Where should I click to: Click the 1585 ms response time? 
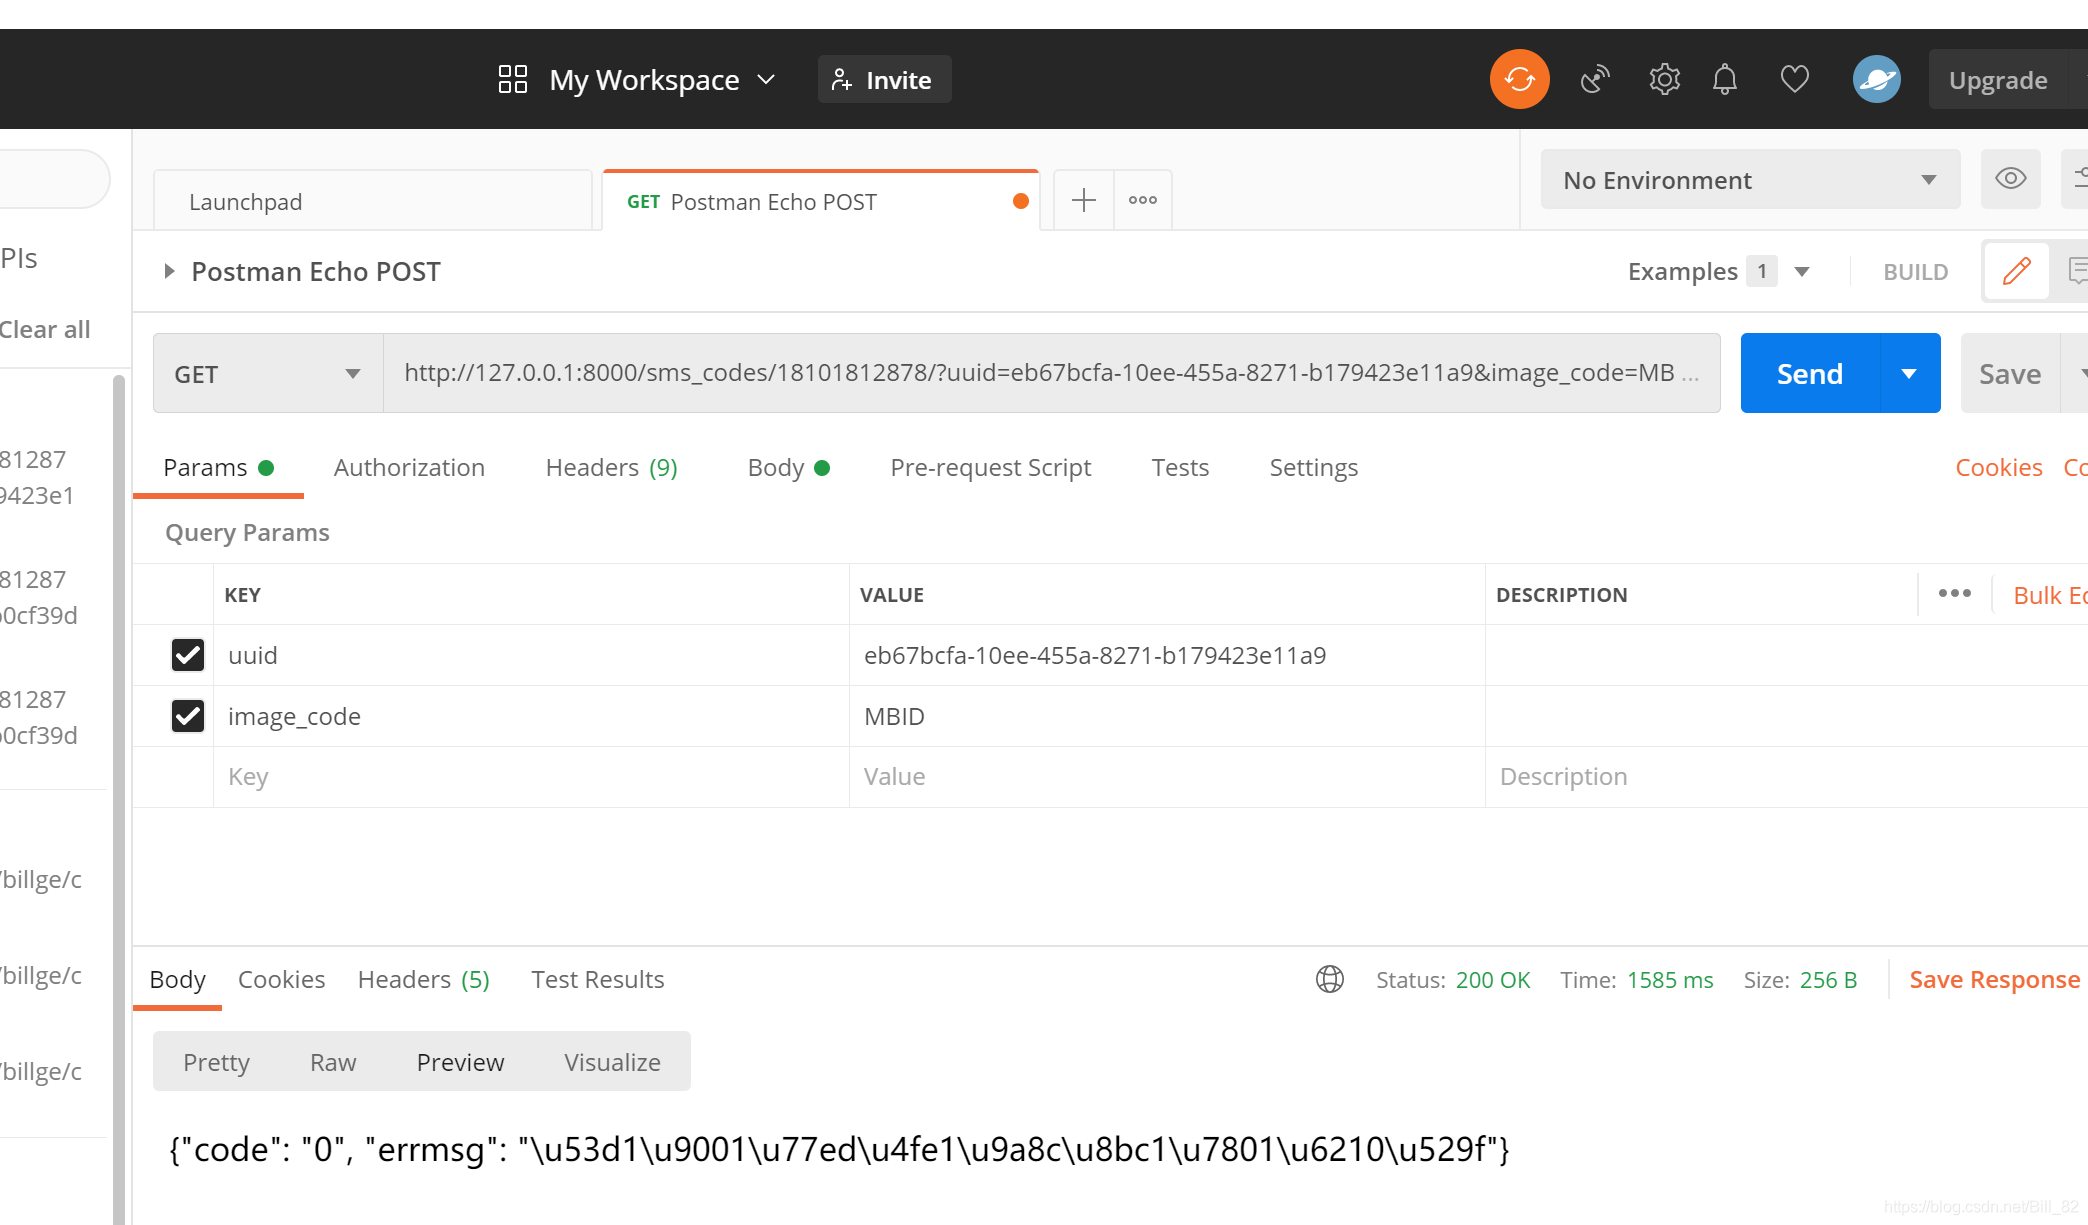[x=1670, y=980]
